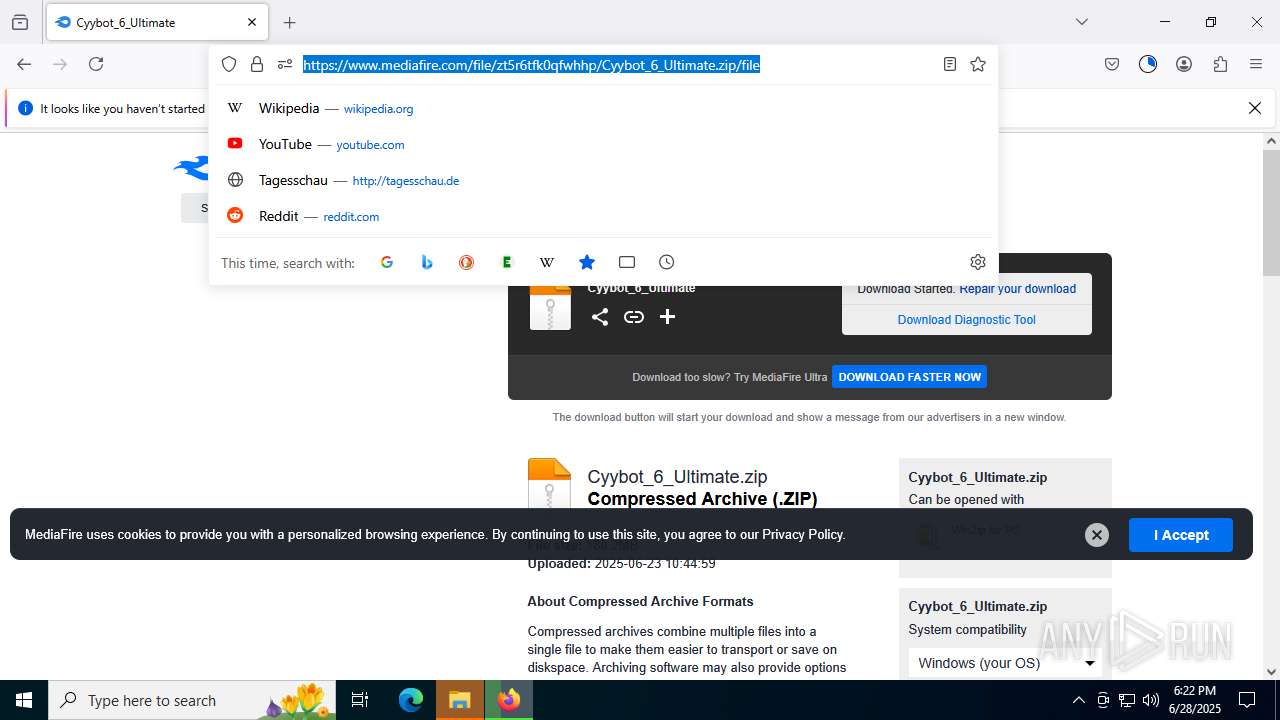Screen dimensions: 1280x720
Task: Click the Cyybot_6_Ultimate.zip file title
Action: point(677,477)
